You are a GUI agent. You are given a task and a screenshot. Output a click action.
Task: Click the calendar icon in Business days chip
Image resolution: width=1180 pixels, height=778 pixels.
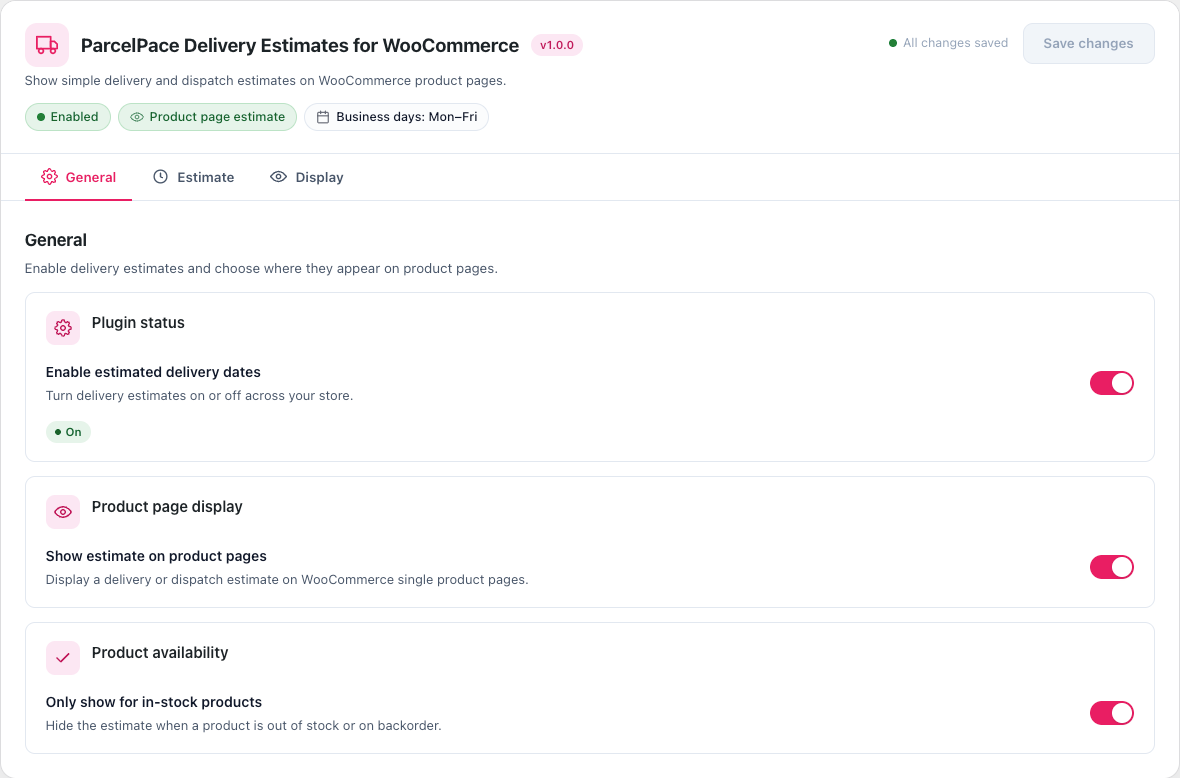(323, 117)
